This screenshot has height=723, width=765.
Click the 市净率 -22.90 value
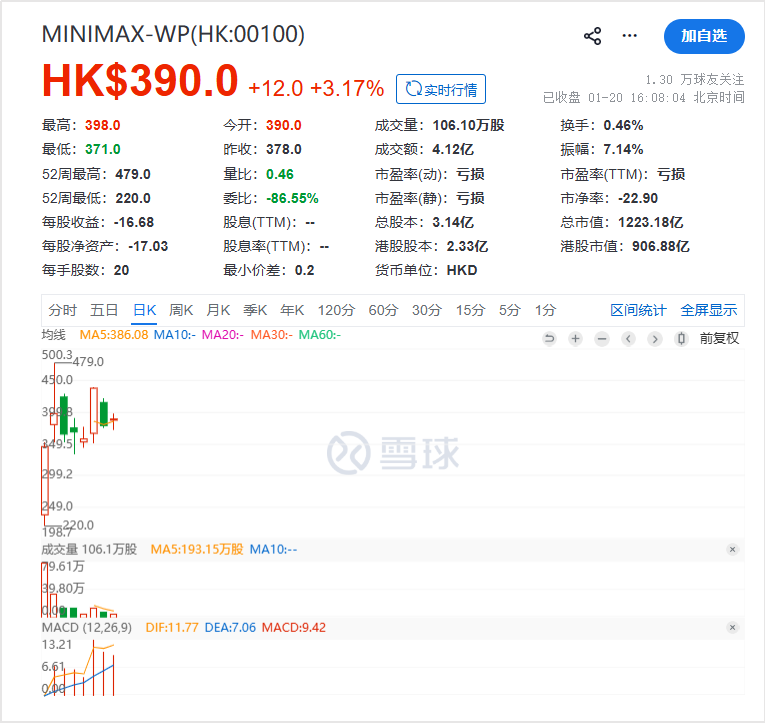638,198
